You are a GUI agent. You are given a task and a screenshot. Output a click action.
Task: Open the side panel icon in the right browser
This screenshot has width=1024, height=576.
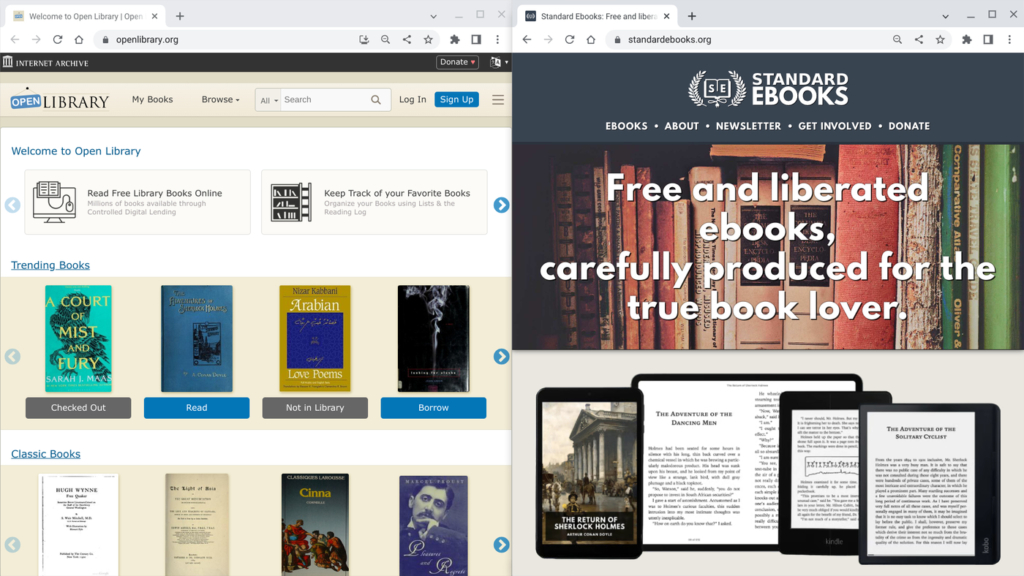987,41
